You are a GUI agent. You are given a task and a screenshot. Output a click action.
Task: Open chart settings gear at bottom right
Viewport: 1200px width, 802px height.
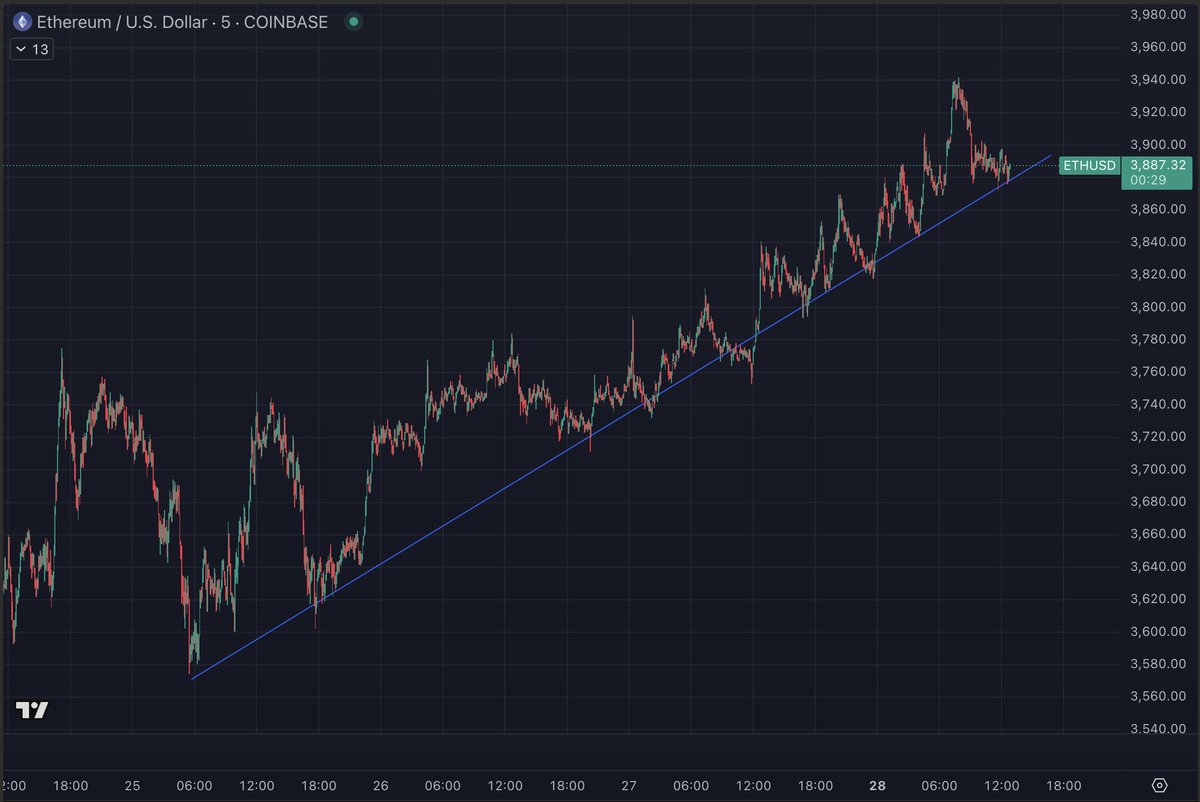coord(1160,785)
